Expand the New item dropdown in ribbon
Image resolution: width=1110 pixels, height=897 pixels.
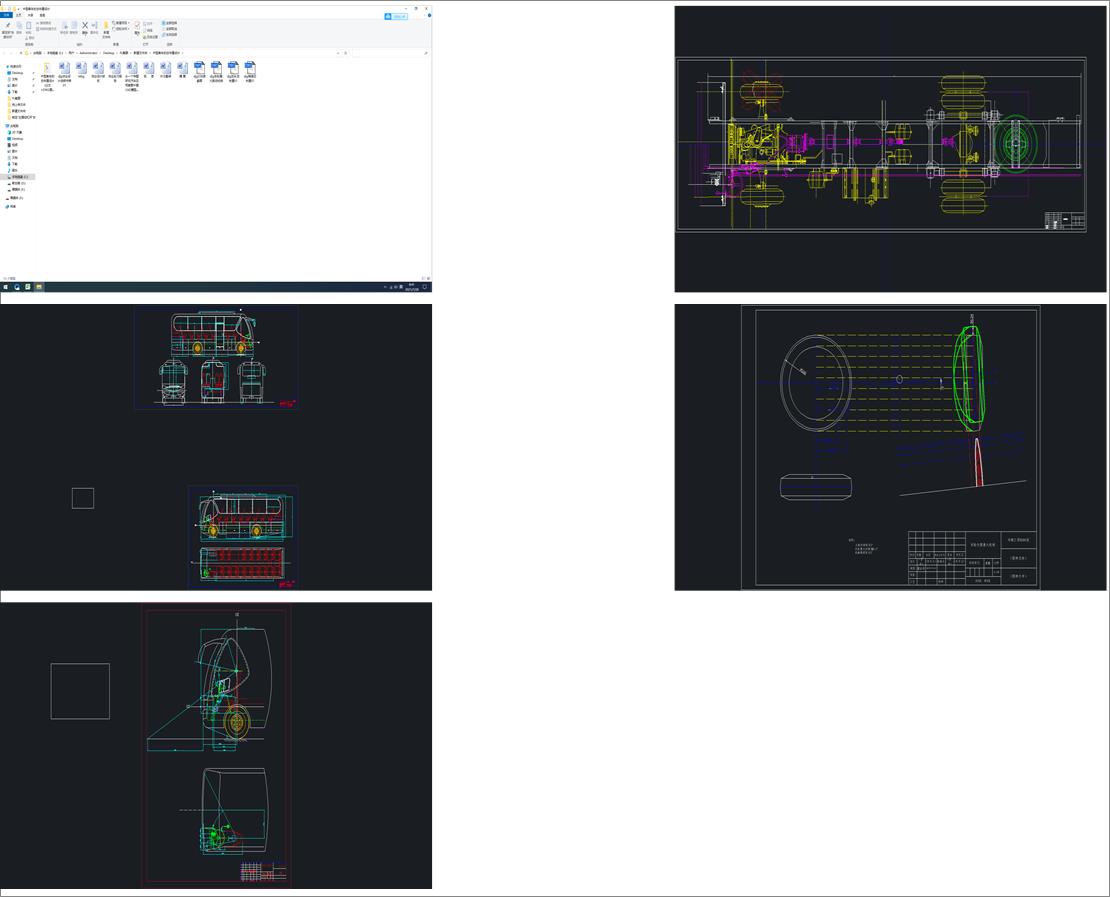coord(121,22)
